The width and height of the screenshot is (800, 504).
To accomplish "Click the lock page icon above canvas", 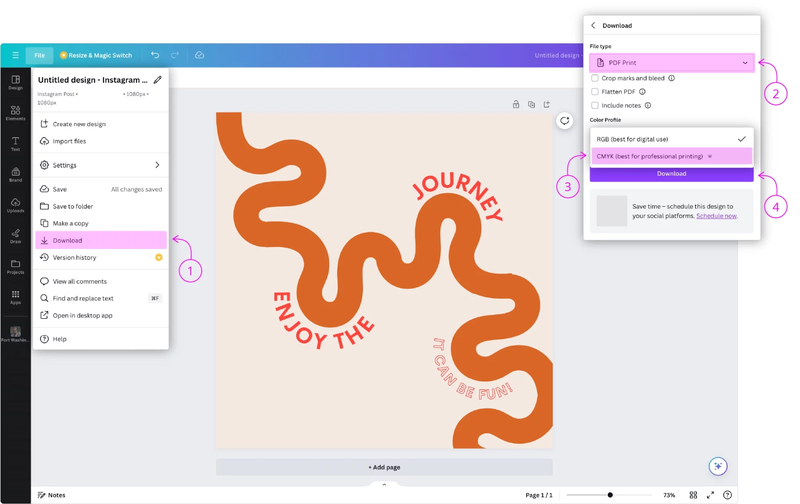I will point(516,104).
